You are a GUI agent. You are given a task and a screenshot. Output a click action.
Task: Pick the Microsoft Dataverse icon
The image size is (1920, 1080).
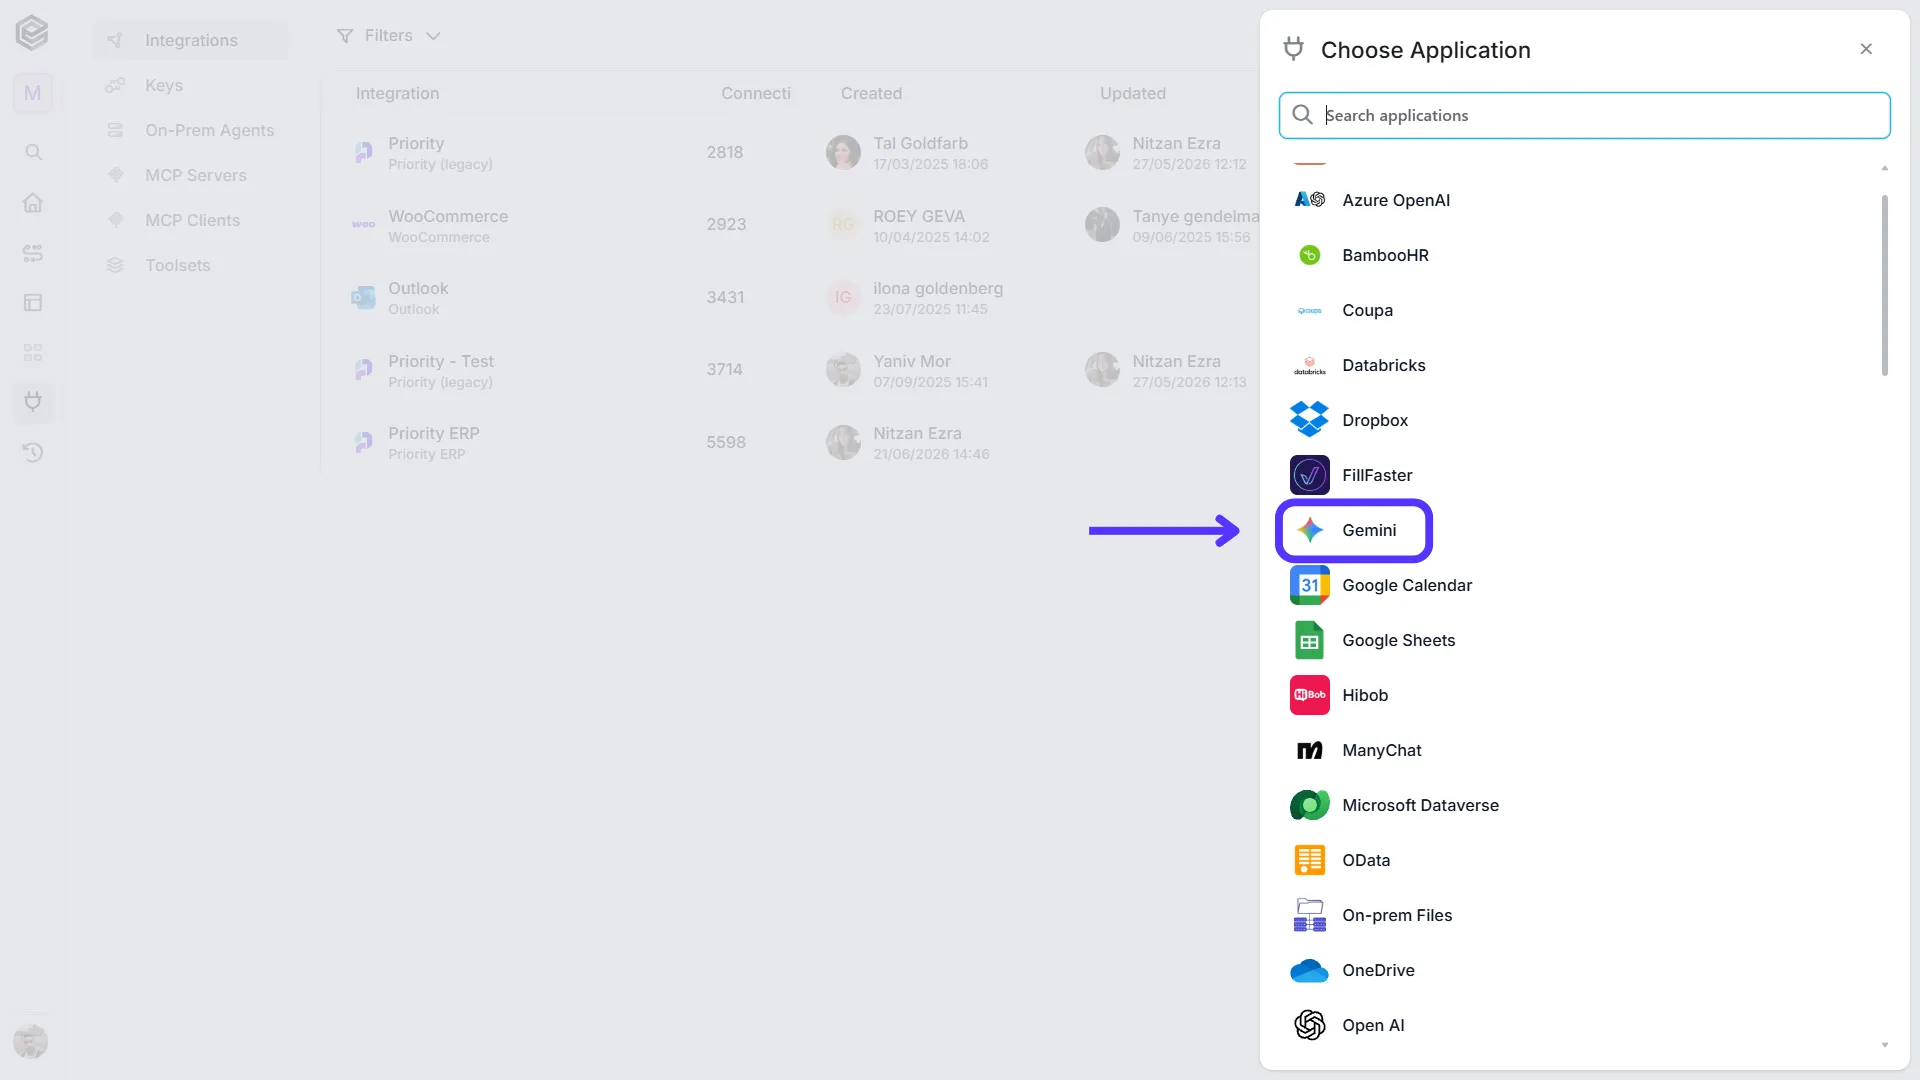[x=1309, y=805]
